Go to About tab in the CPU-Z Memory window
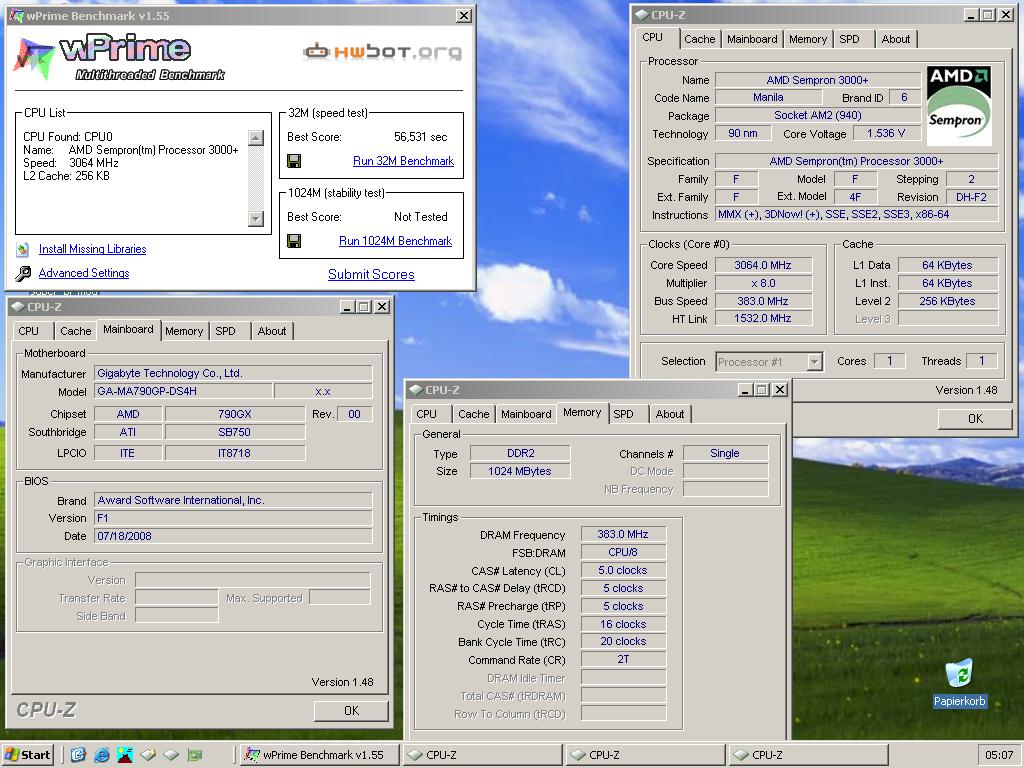Viewport: 1024px width, 768px height. pos(669,414)
